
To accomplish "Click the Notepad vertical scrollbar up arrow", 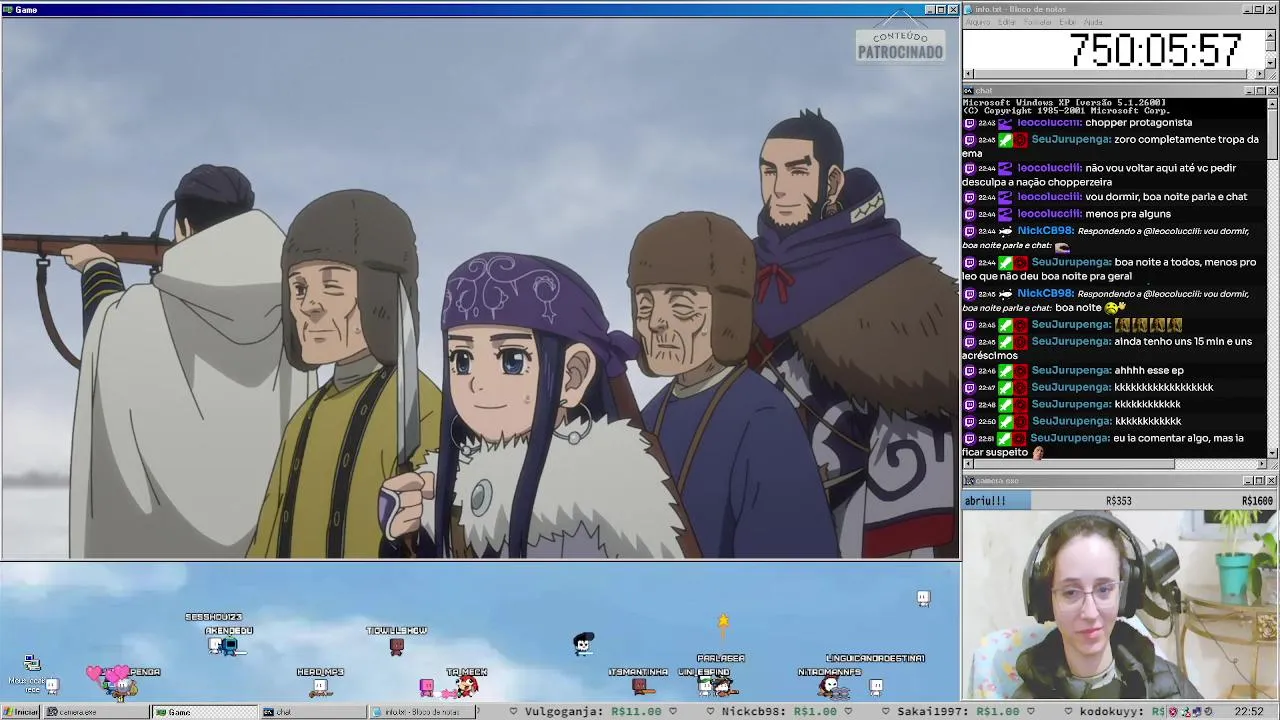I will (1271, 35).
